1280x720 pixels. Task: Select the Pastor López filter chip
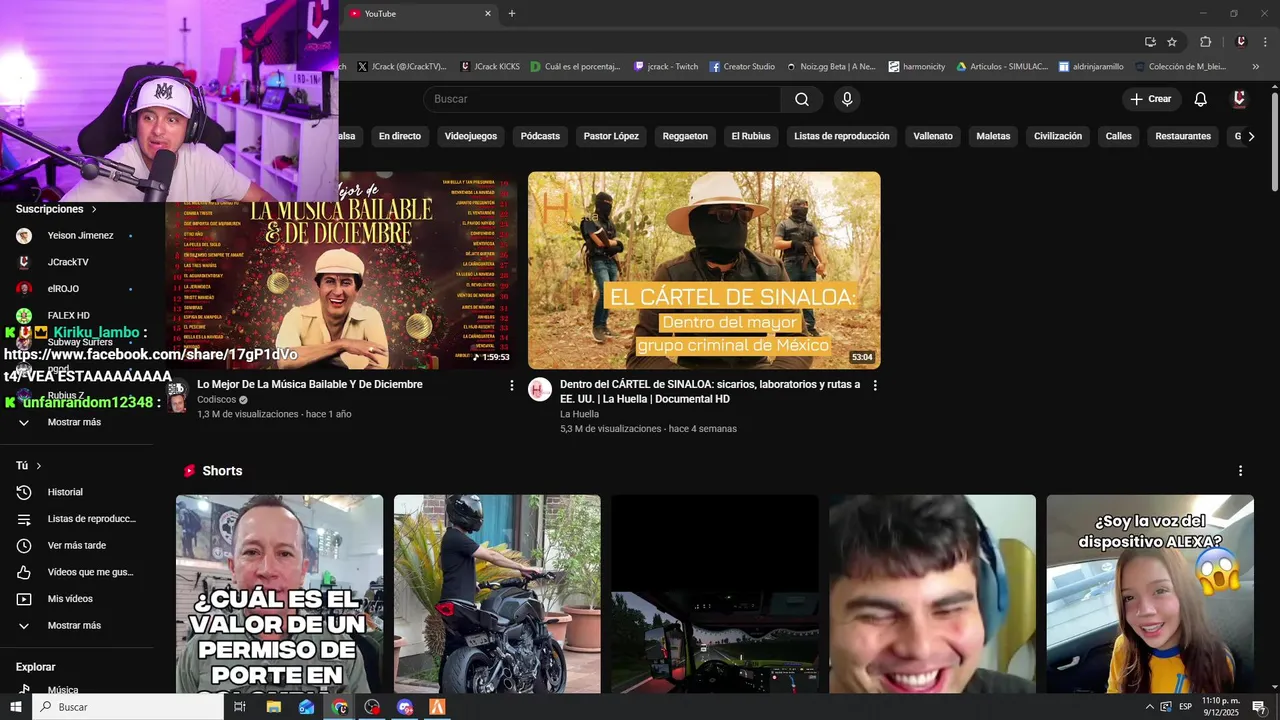pos(611,136)
